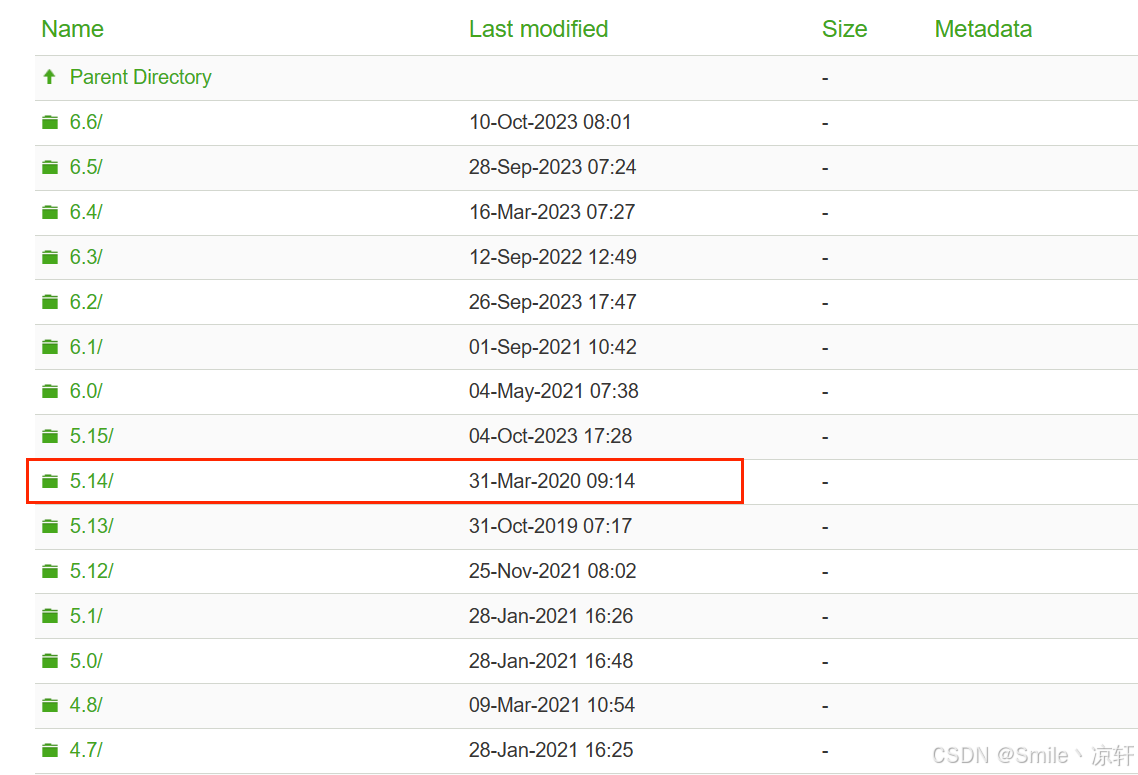Select date text 31-Mar-2020 09:14
This screenshot has width=1138, height=775.
552,481
